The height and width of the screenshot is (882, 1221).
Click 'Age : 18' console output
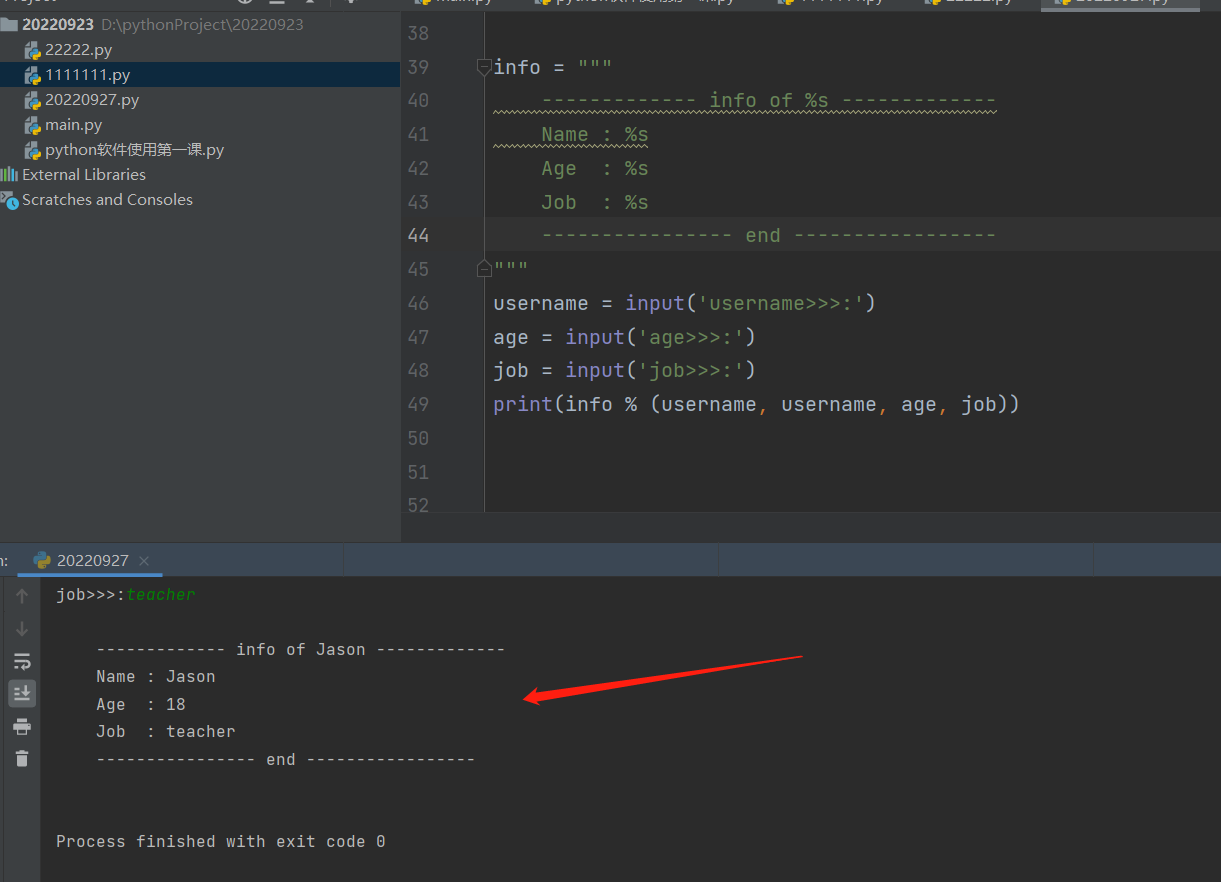click(141, 704)
